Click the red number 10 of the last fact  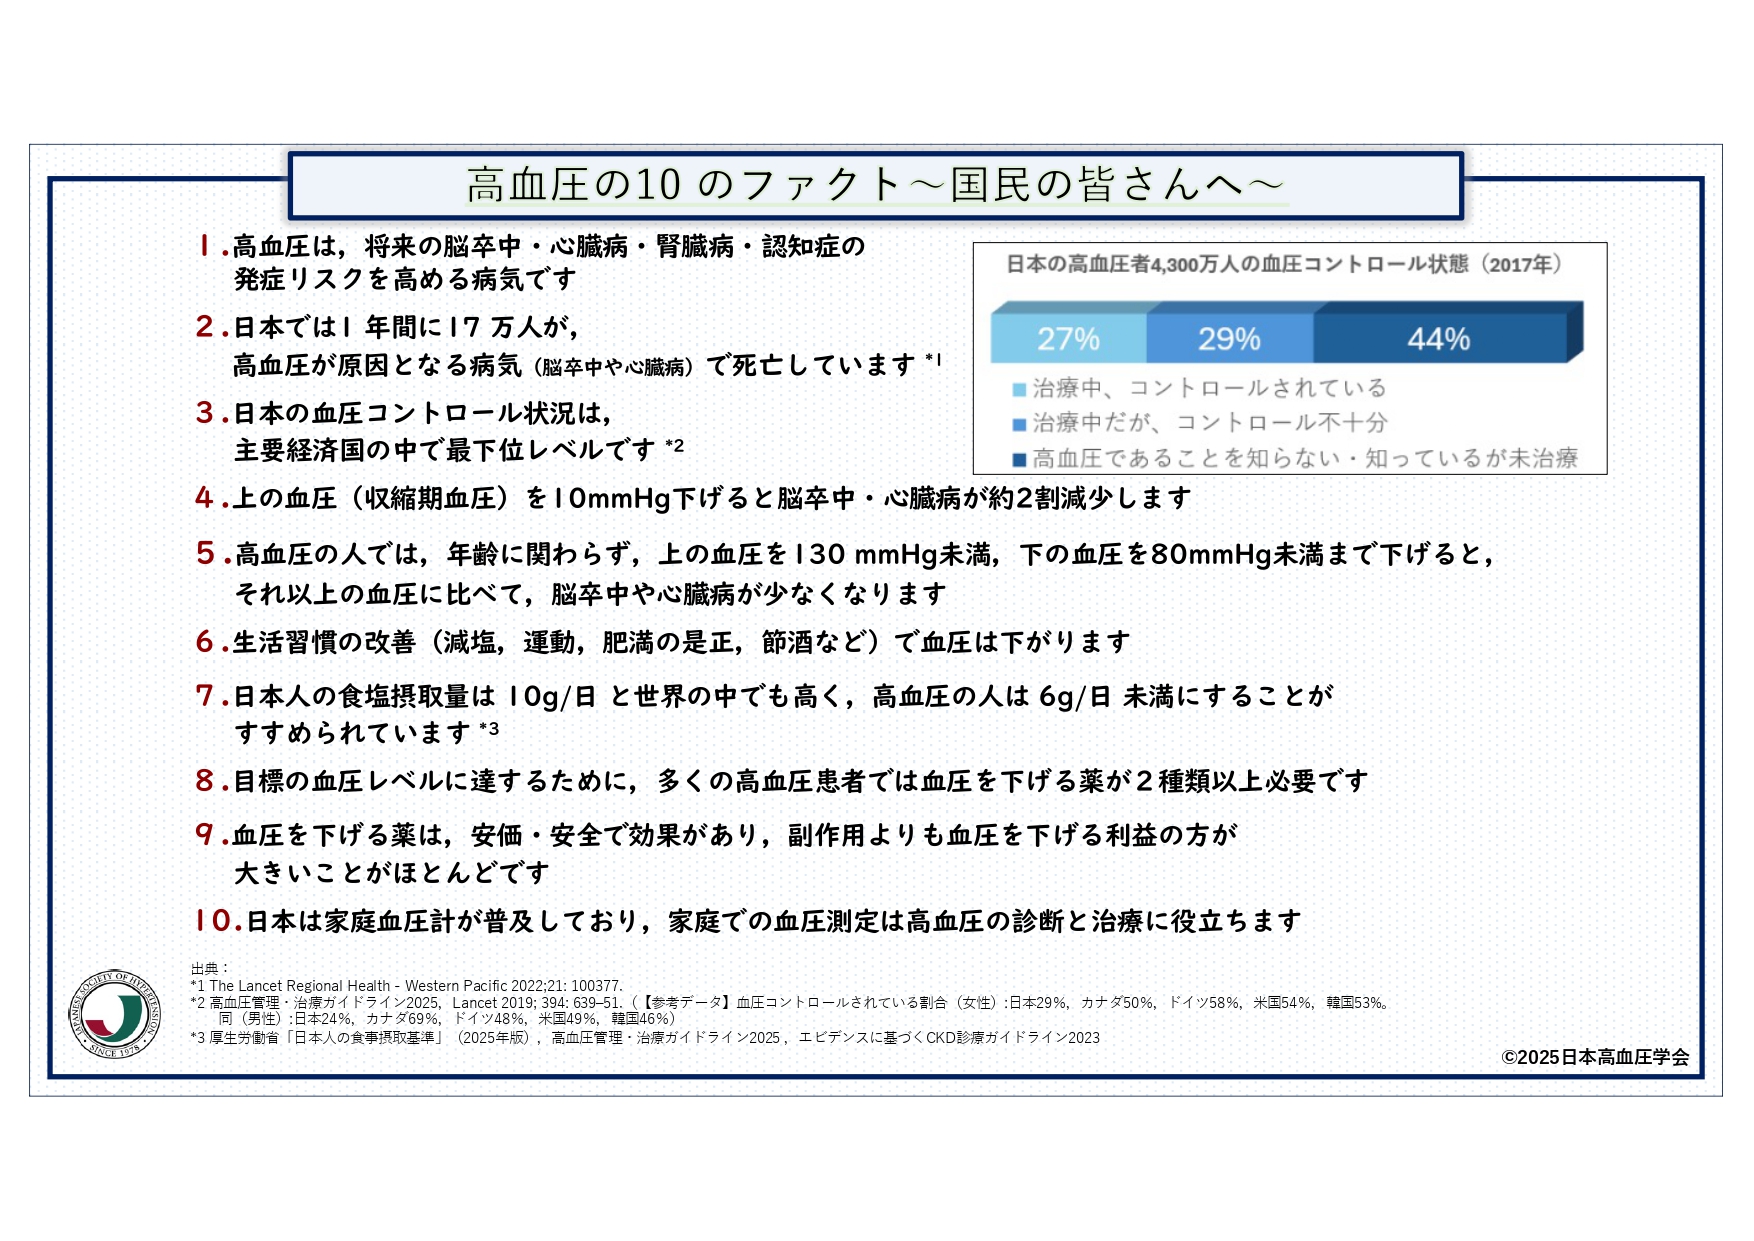click(x=217, y=920)
